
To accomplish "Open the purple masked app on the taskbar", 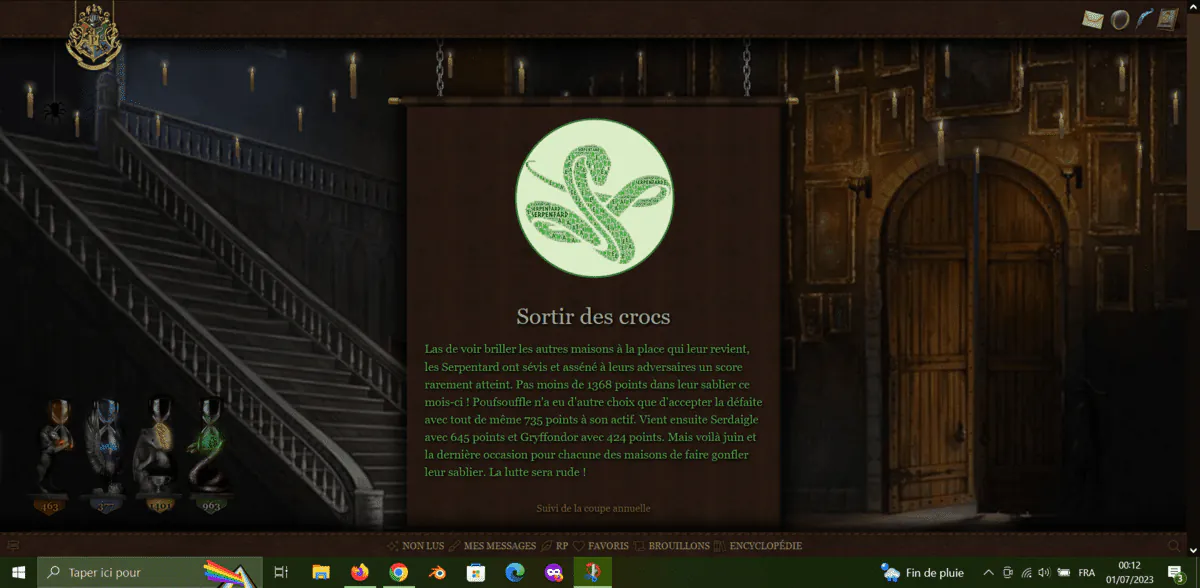I will [553, 572].
